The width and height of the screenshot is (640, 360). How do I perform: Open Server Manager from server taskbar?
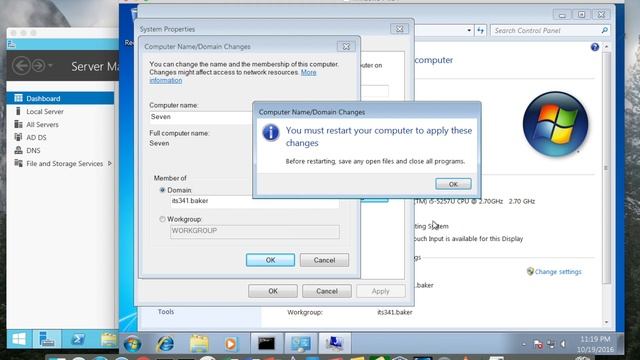point(47,339)
